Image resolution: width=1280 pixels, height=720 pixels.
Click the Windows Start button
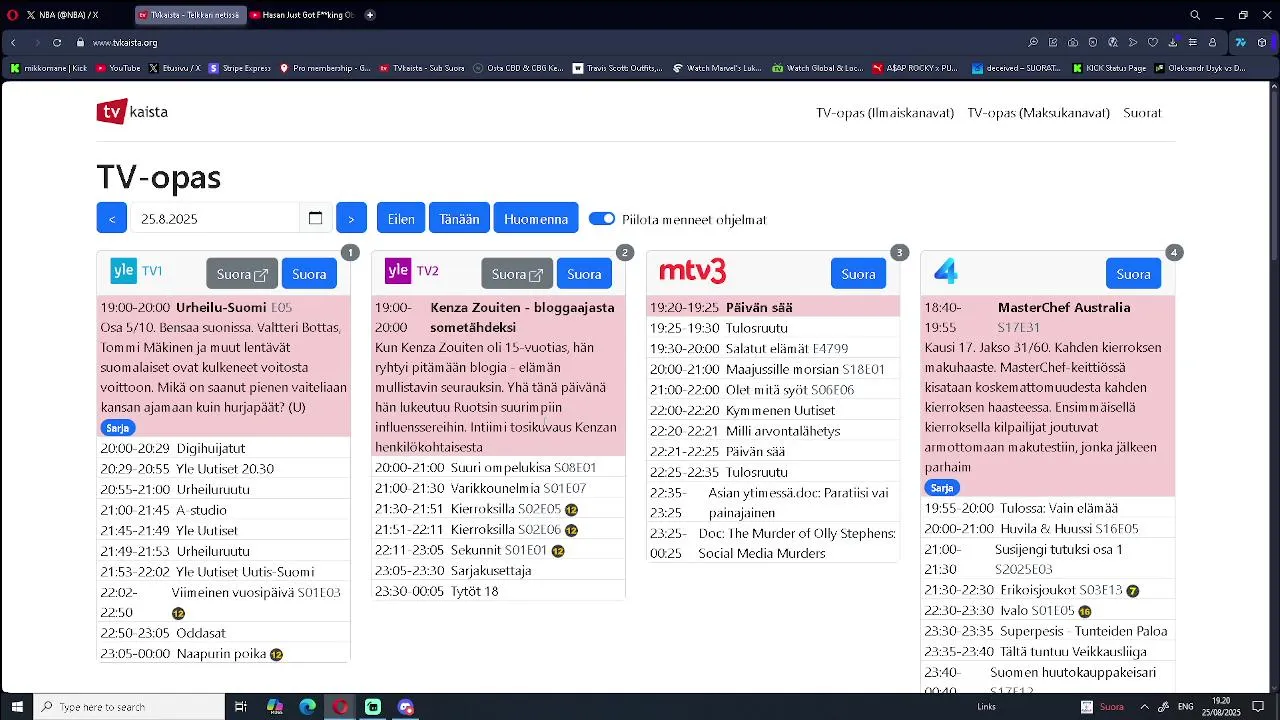tap(17, 707)
